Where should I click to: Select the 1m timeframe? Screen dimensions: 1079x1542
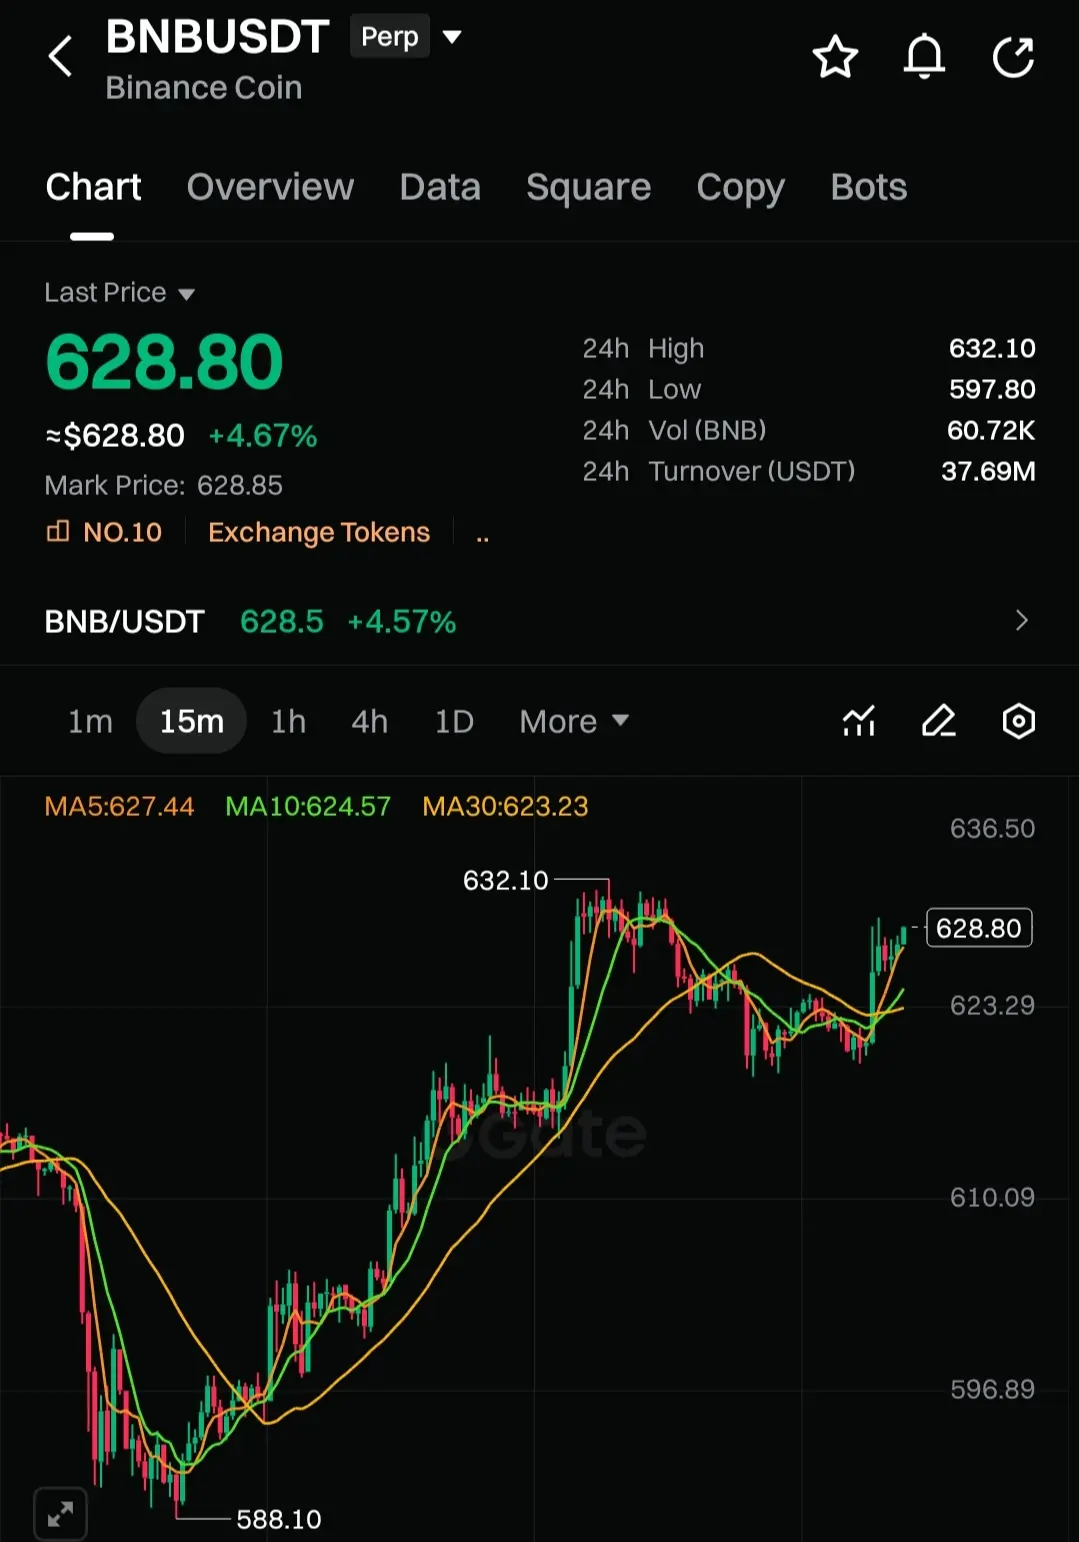[x=90, y=721]
